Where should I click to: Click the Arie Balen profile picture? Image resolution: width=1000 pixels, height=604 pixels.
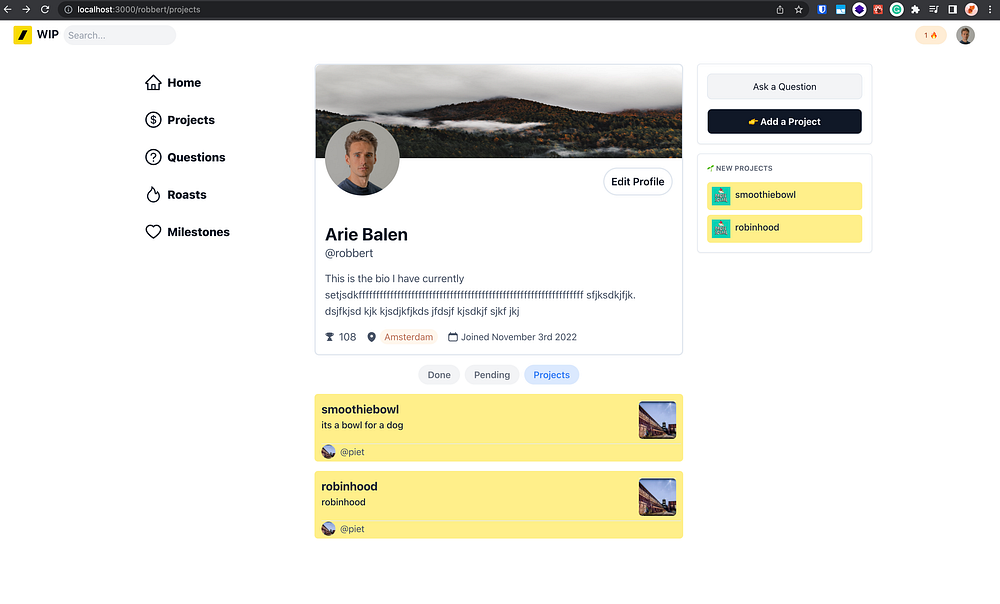[x=362, y=158]
